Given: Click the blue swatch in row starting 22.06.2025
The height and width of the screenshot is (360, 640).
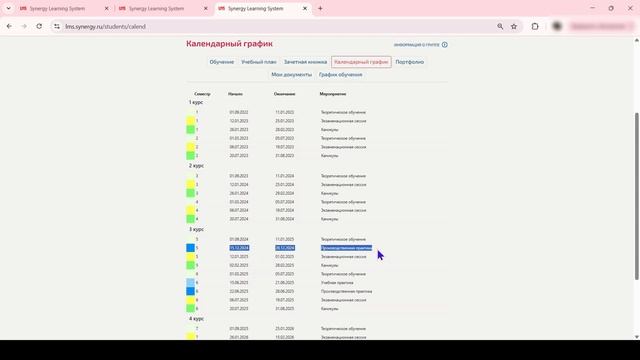Looking at the screenshot, I should 191,291.
